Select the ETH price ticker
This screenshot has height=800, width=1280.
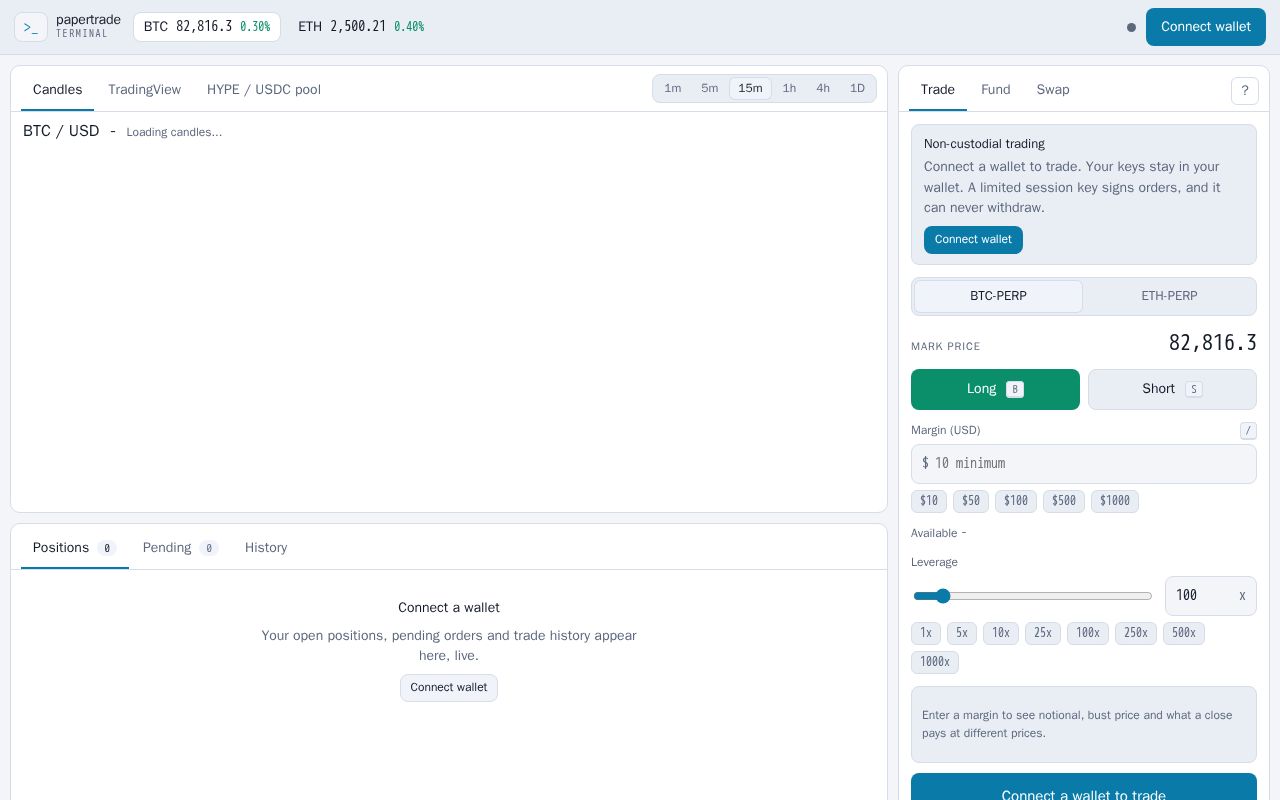(361, 27)
